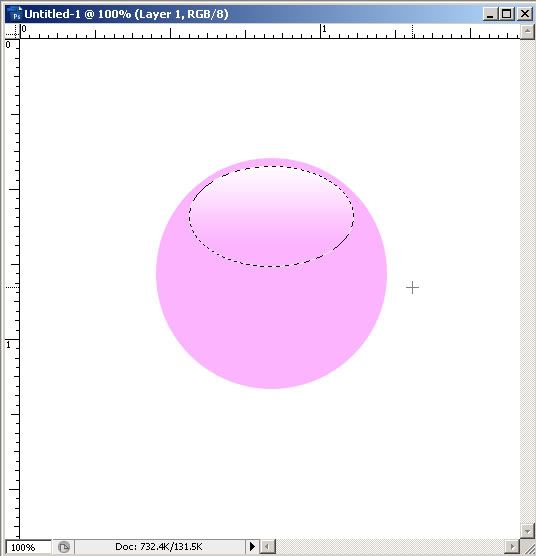Image resolution: width=536 pixels, height=556 pixels.
Task: Open the status bar black triangle popup menu
Action: 252,546
